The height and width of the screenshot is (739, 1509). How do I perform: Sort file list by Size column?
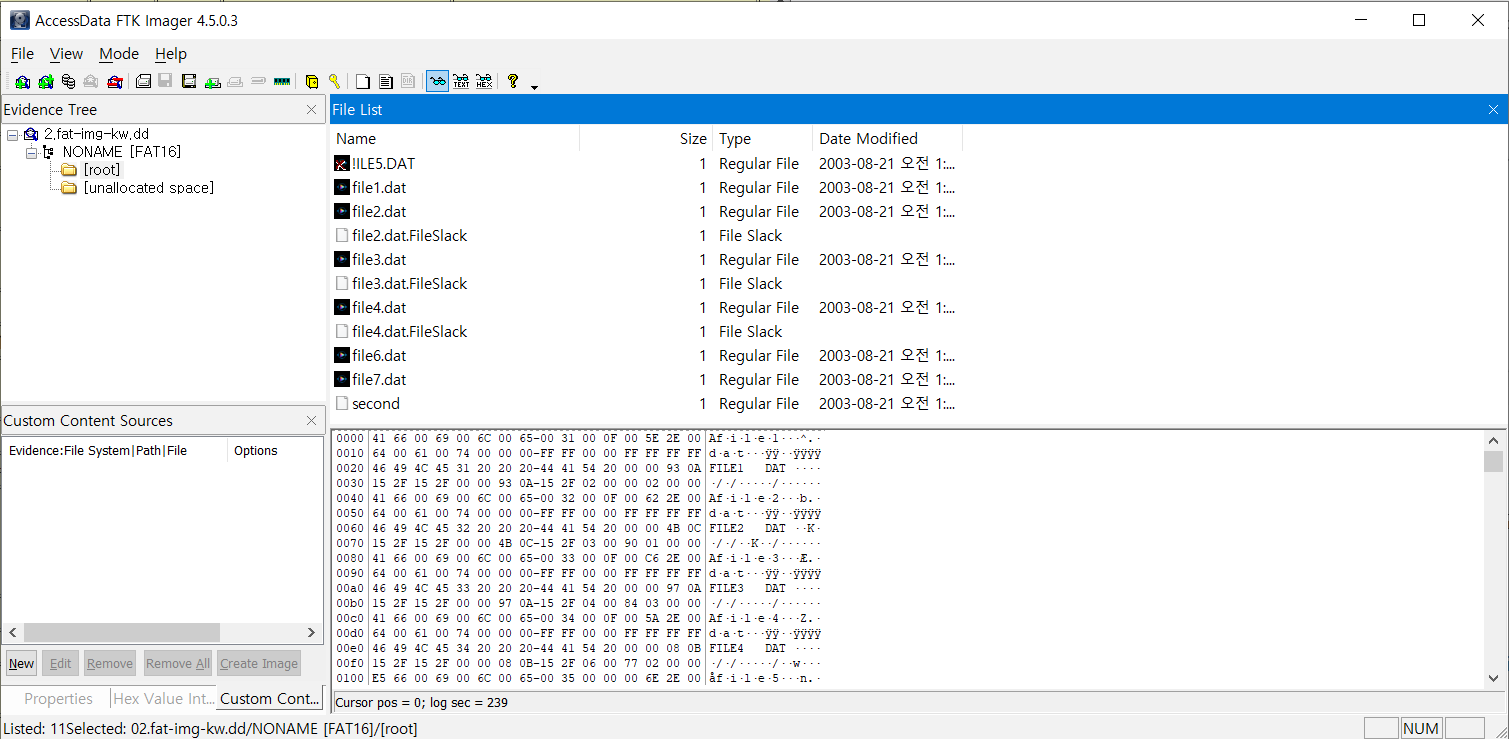(646, 139)
